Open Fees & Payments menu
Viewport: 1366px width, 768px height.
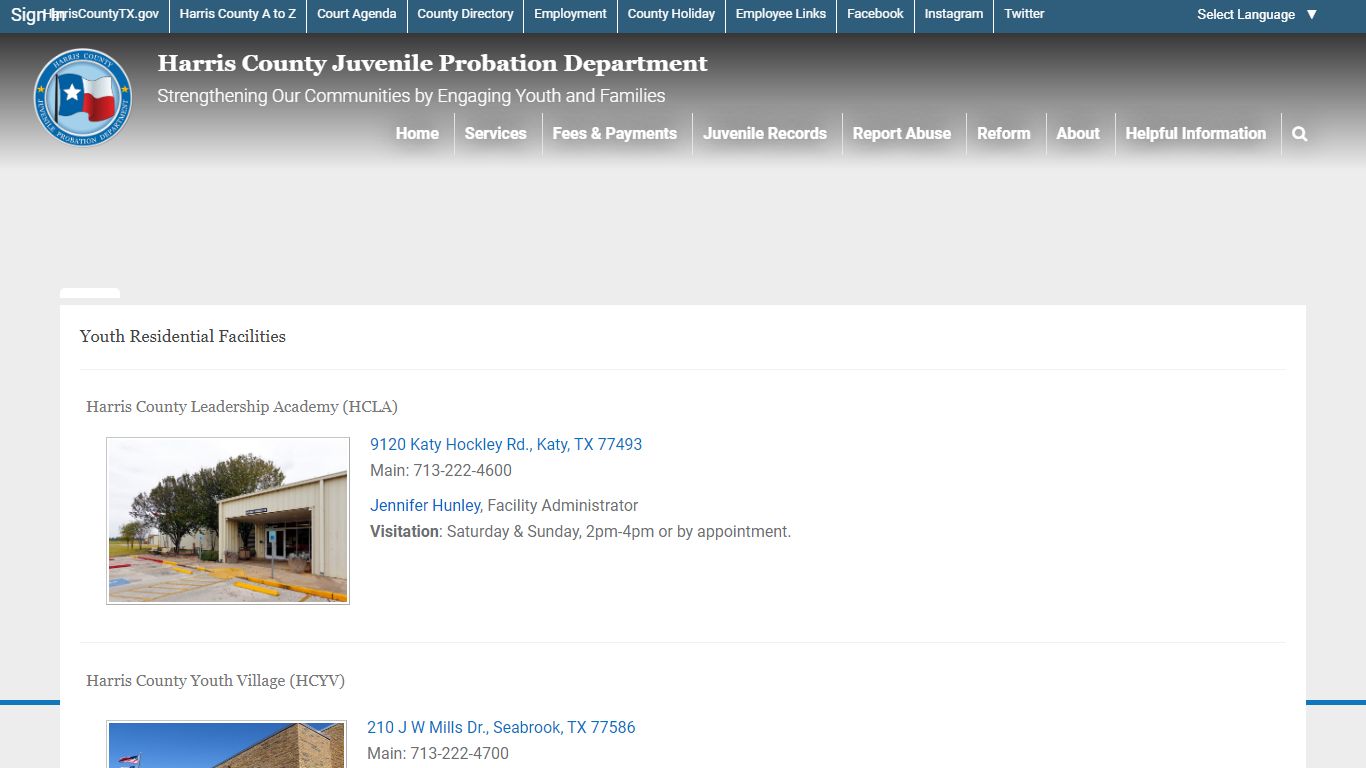(x=614, y=134)
